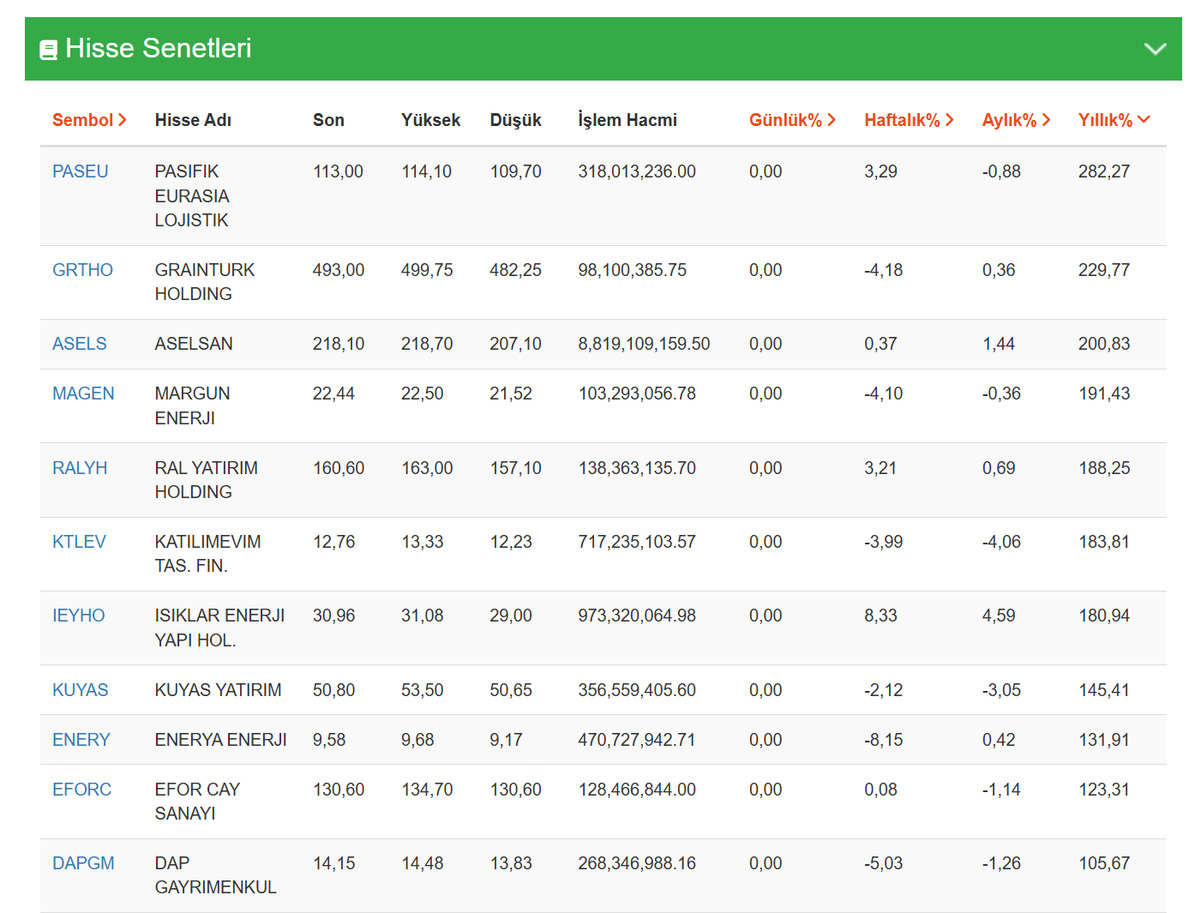Click RALYH high price 163,00

(427, 468)
